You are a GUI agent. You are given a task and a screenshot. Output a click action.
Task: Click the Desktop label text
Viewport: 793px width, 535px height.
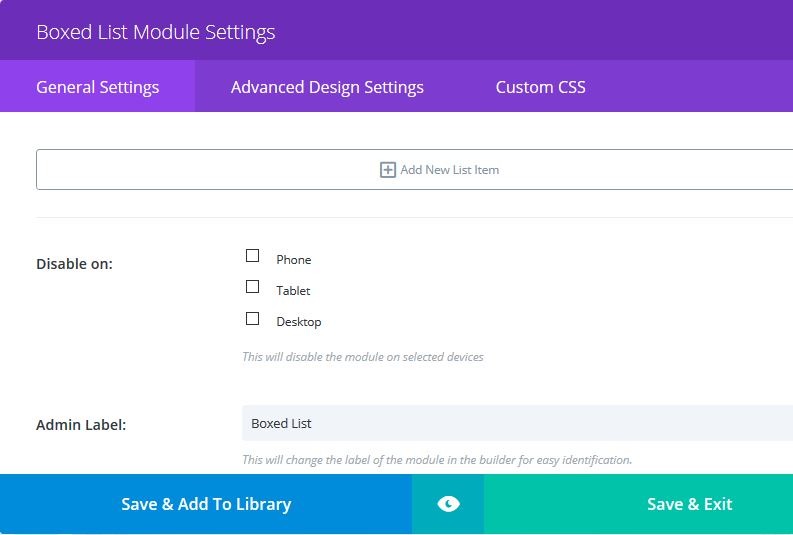coord(298,322)
